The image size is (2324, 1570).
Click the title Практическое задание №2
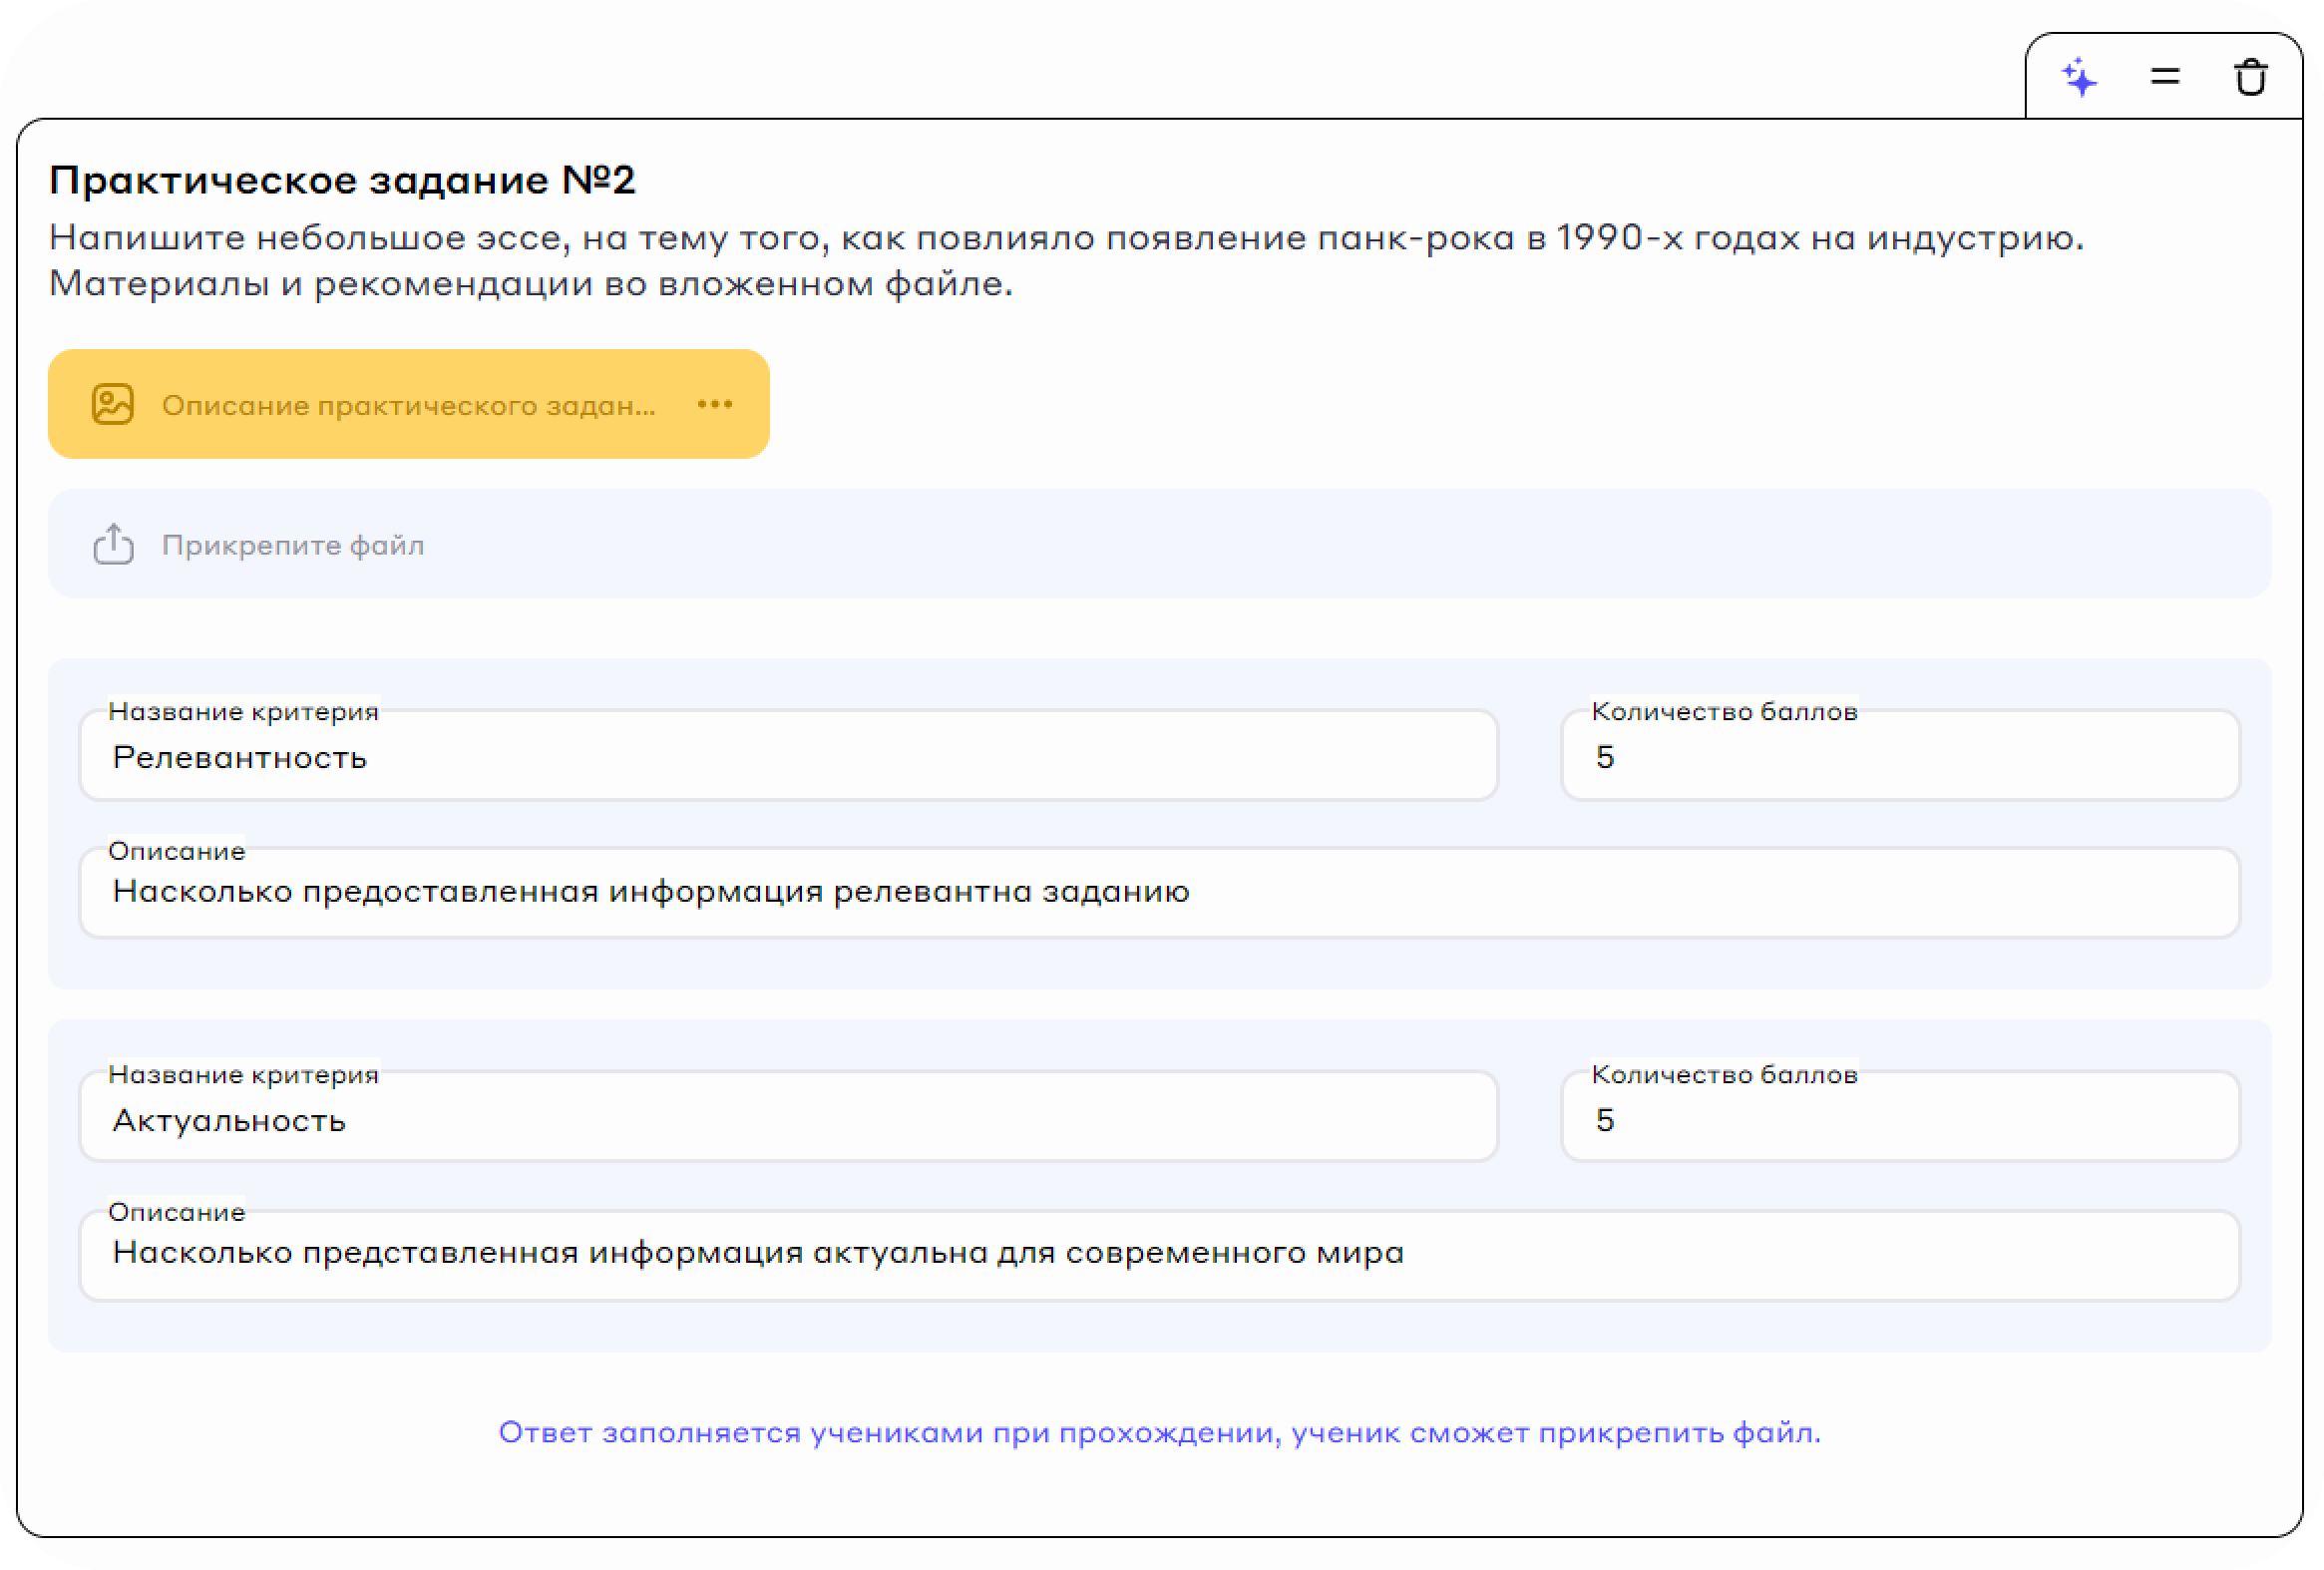[342, 181]
